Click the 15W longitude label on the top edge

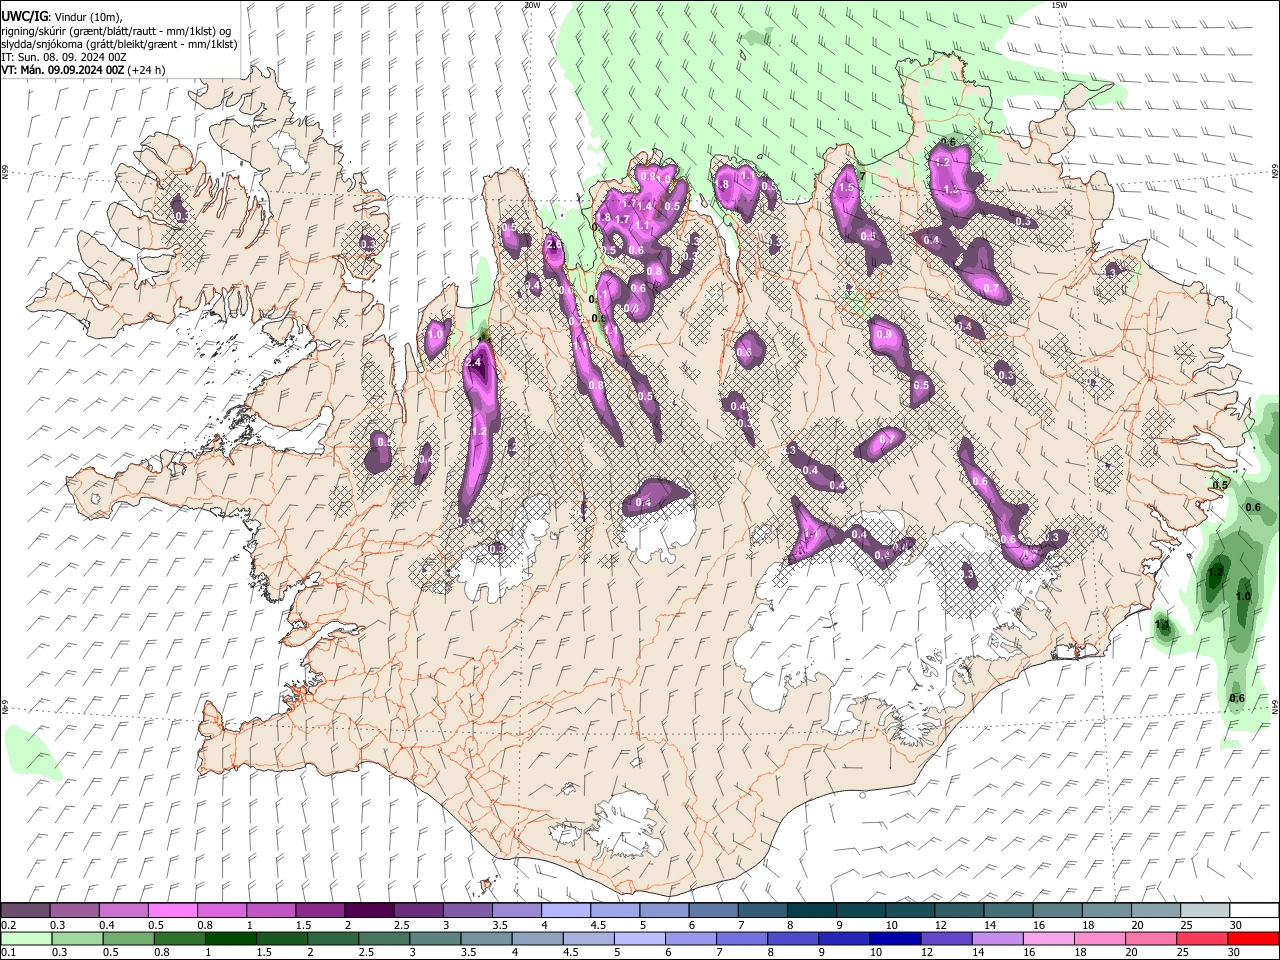pyautogui.click(x=1059, y=5)
